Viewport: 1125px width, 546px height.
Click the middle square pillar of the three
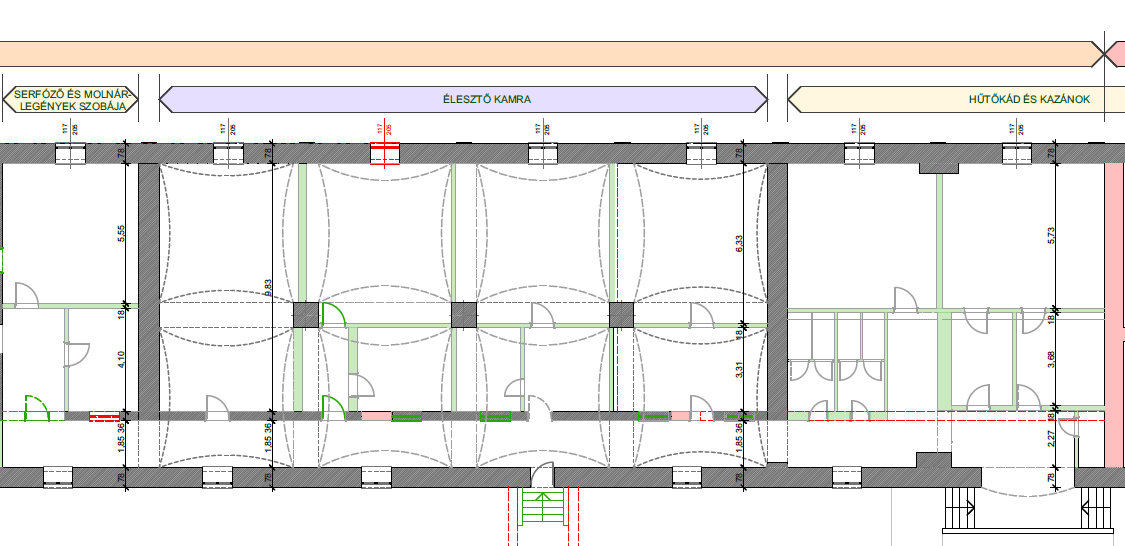[x=463, y=315]
